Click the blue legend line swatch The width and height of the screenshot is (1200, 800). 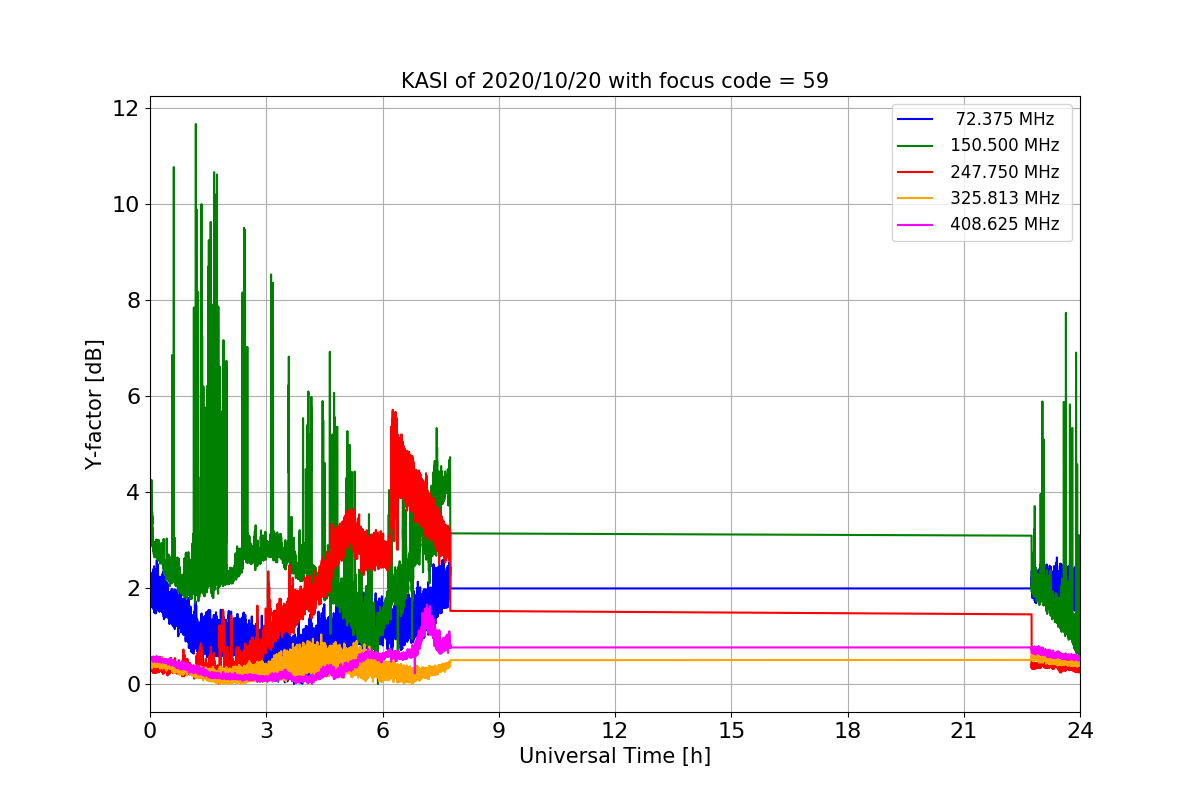[916, 119]
